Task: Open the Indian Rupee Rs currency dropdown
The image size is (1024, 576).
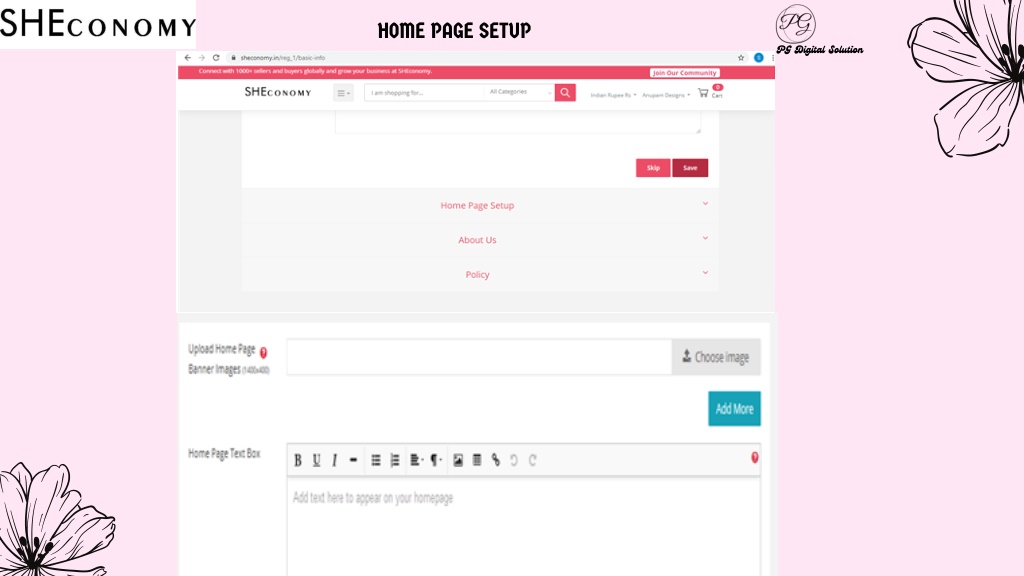Action: (x=613, y=95)
